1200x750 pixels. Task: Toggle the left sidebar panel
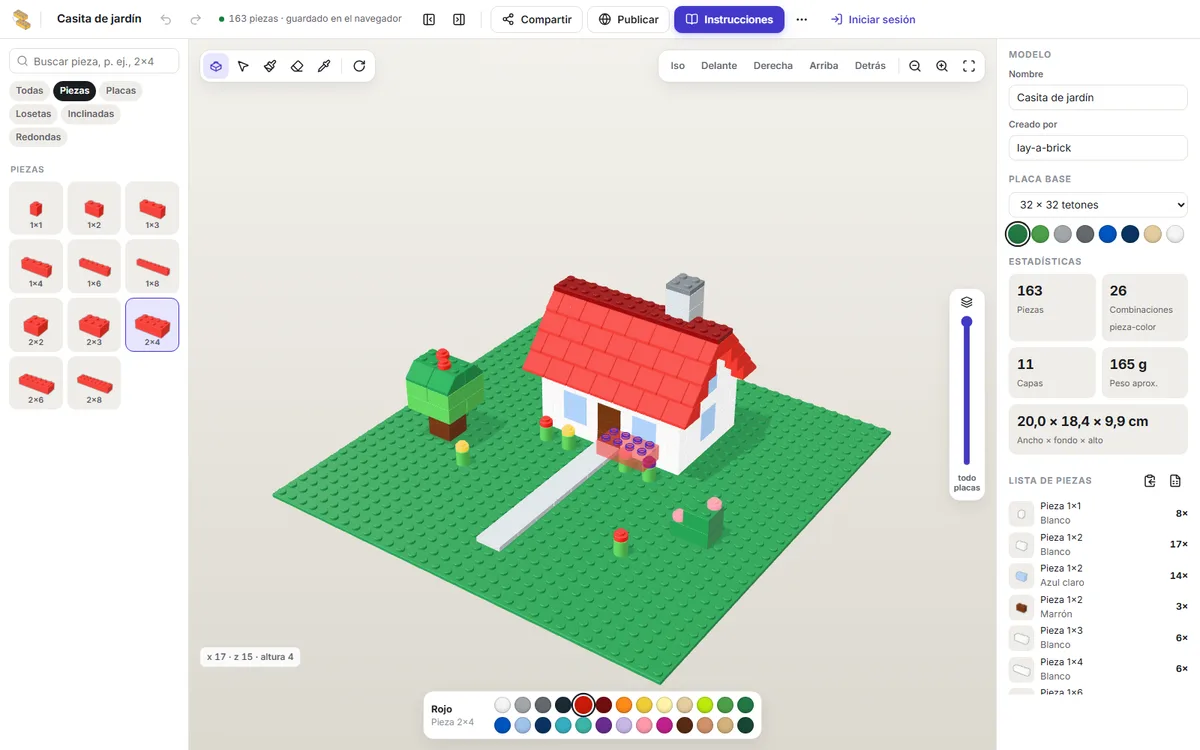coord(429,19)
